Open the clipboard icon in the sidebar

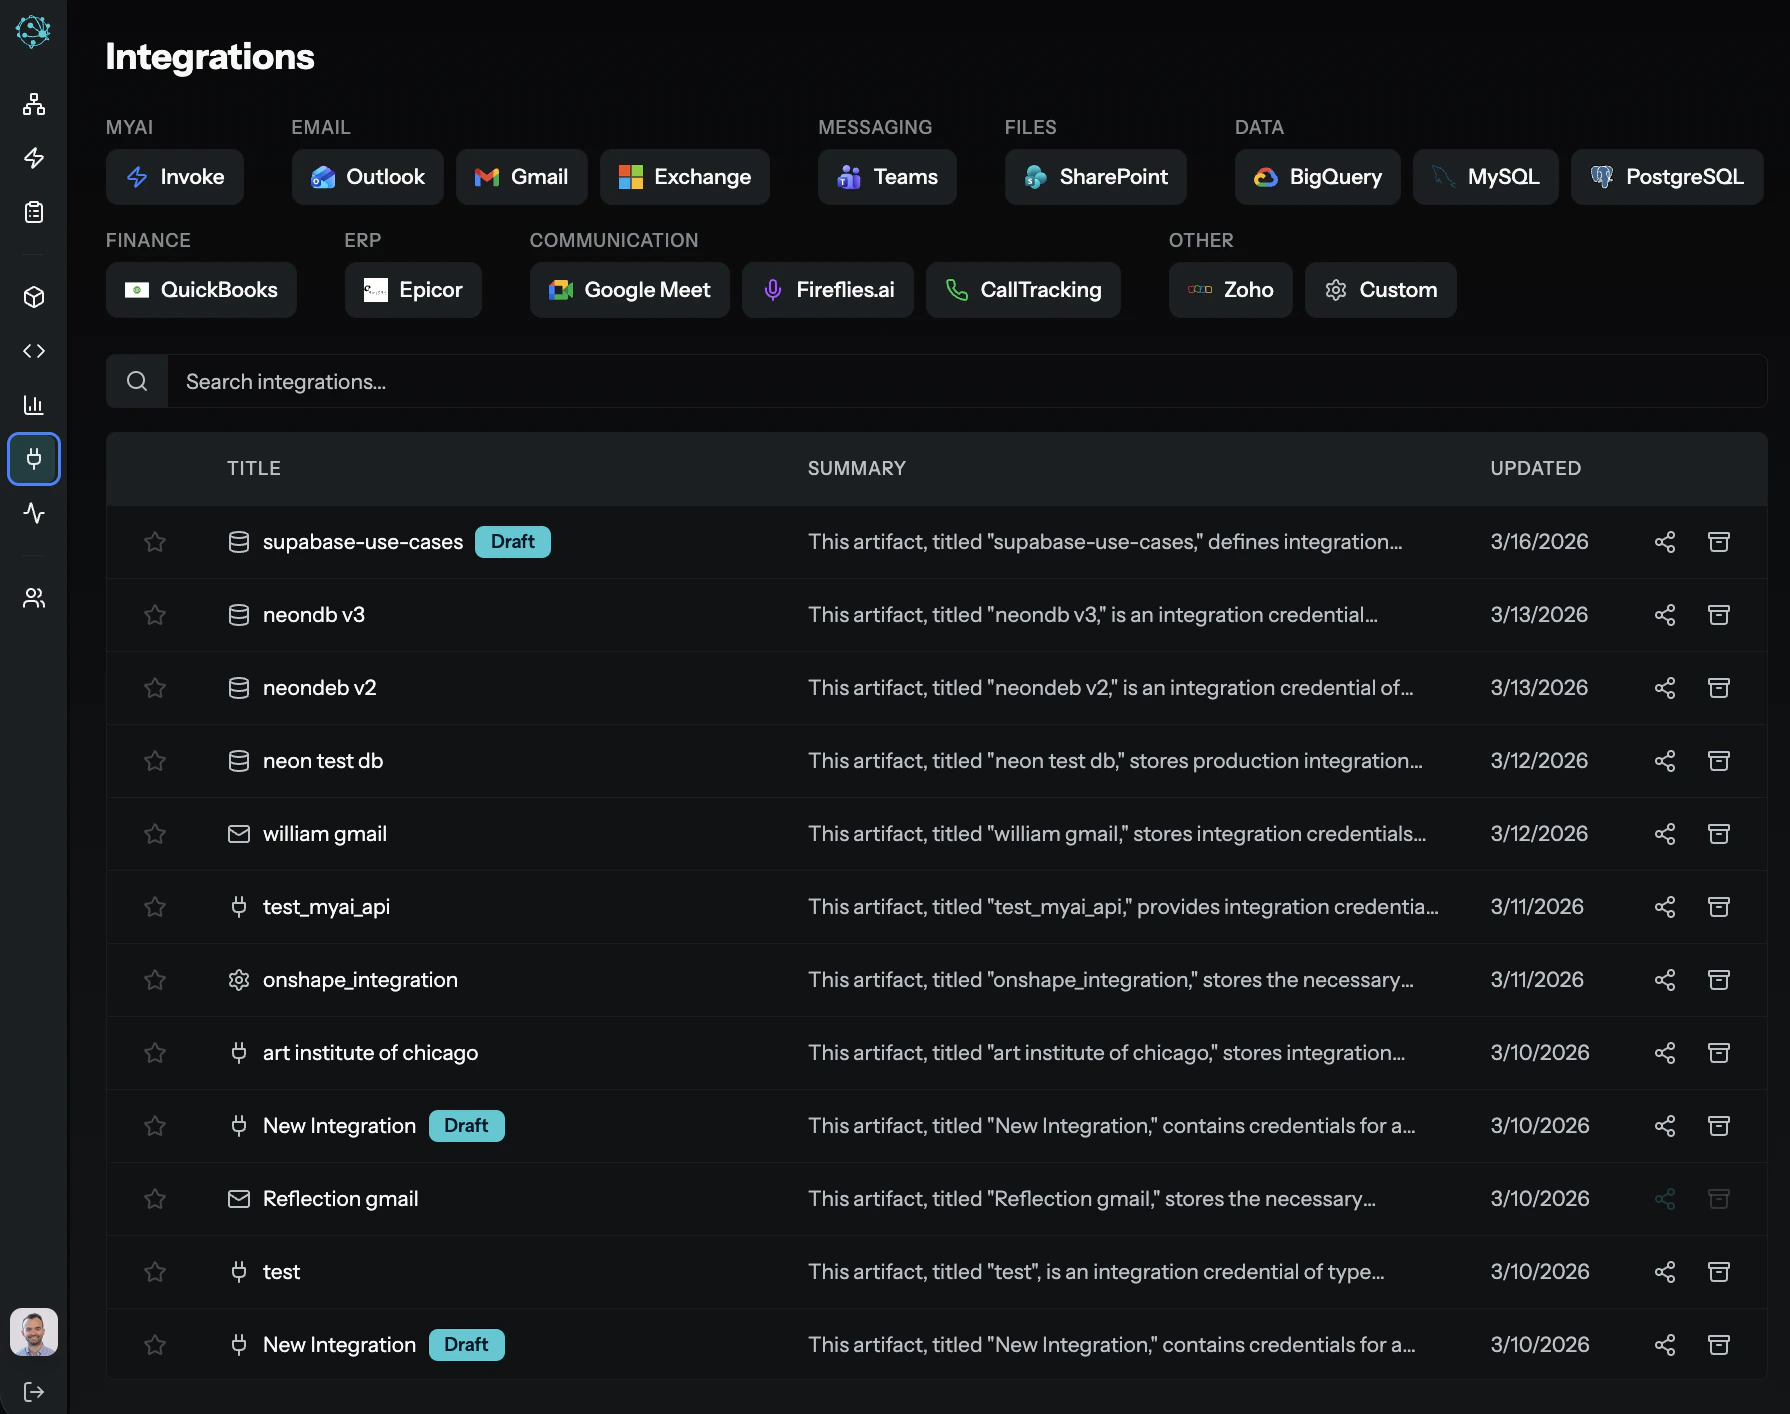34,212
